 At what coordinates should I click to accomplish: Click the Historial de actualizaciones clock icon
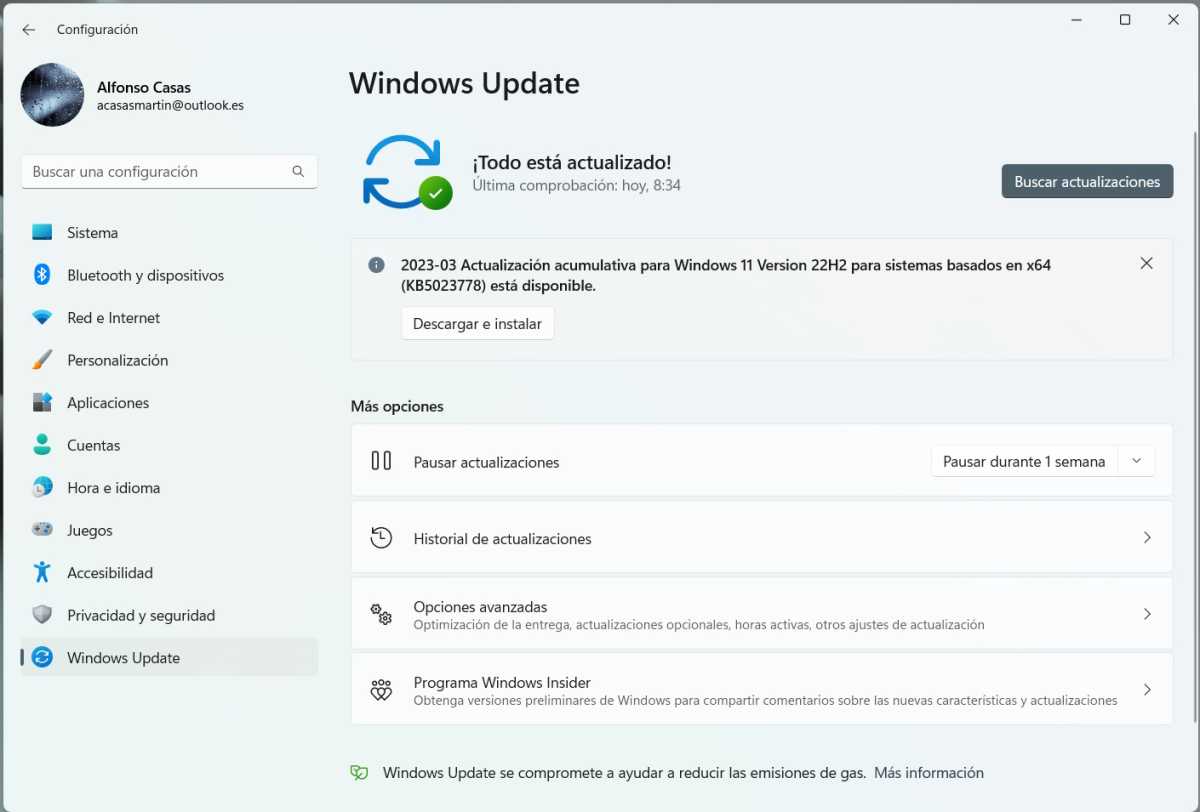pyautogui.click(x=381, y=538)
